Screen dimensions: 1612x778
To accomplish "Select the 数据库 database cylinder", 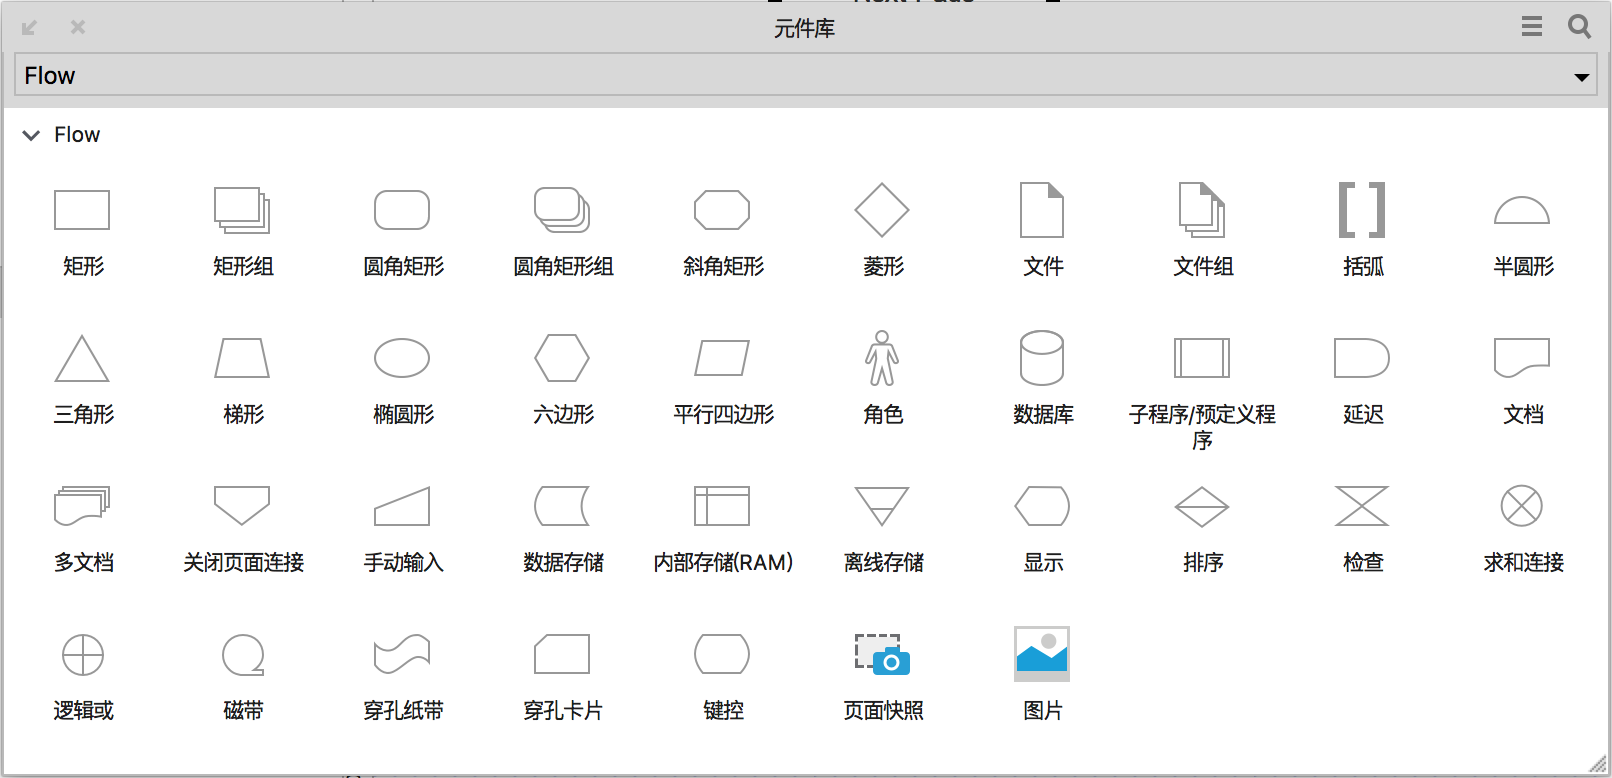I will click(x=1042, y=358).
